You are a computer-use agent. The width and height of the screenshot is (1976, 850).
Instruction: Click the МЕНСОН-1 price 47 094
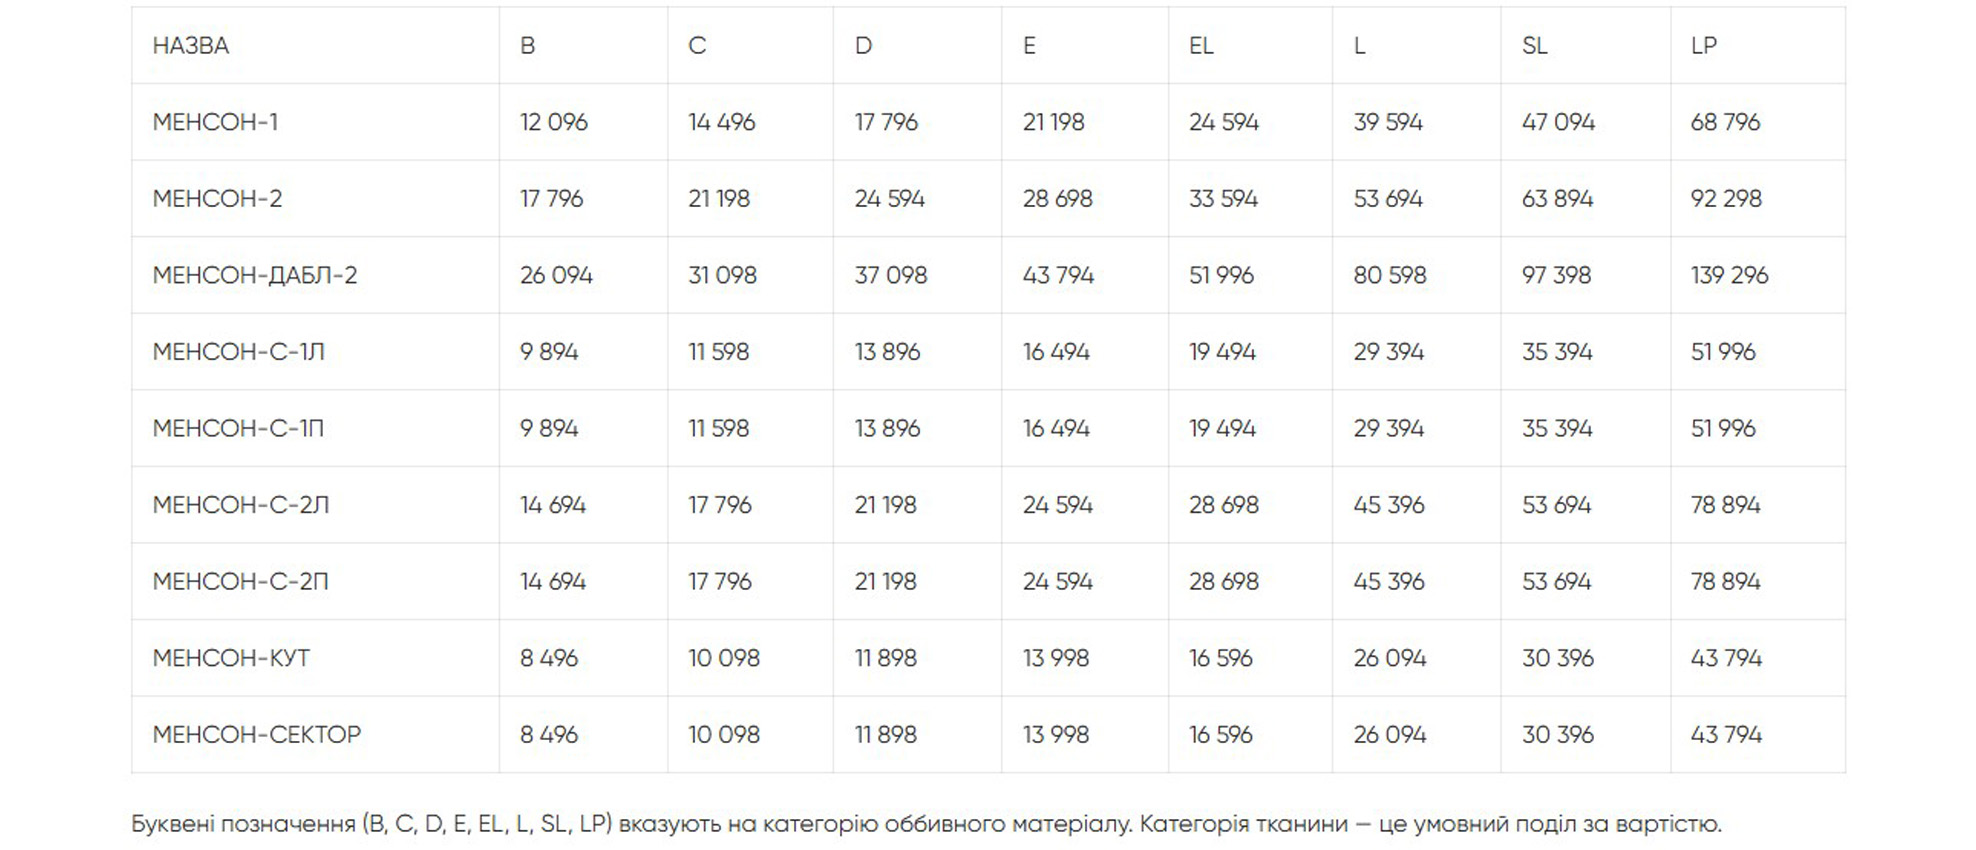pos(1558,122)
